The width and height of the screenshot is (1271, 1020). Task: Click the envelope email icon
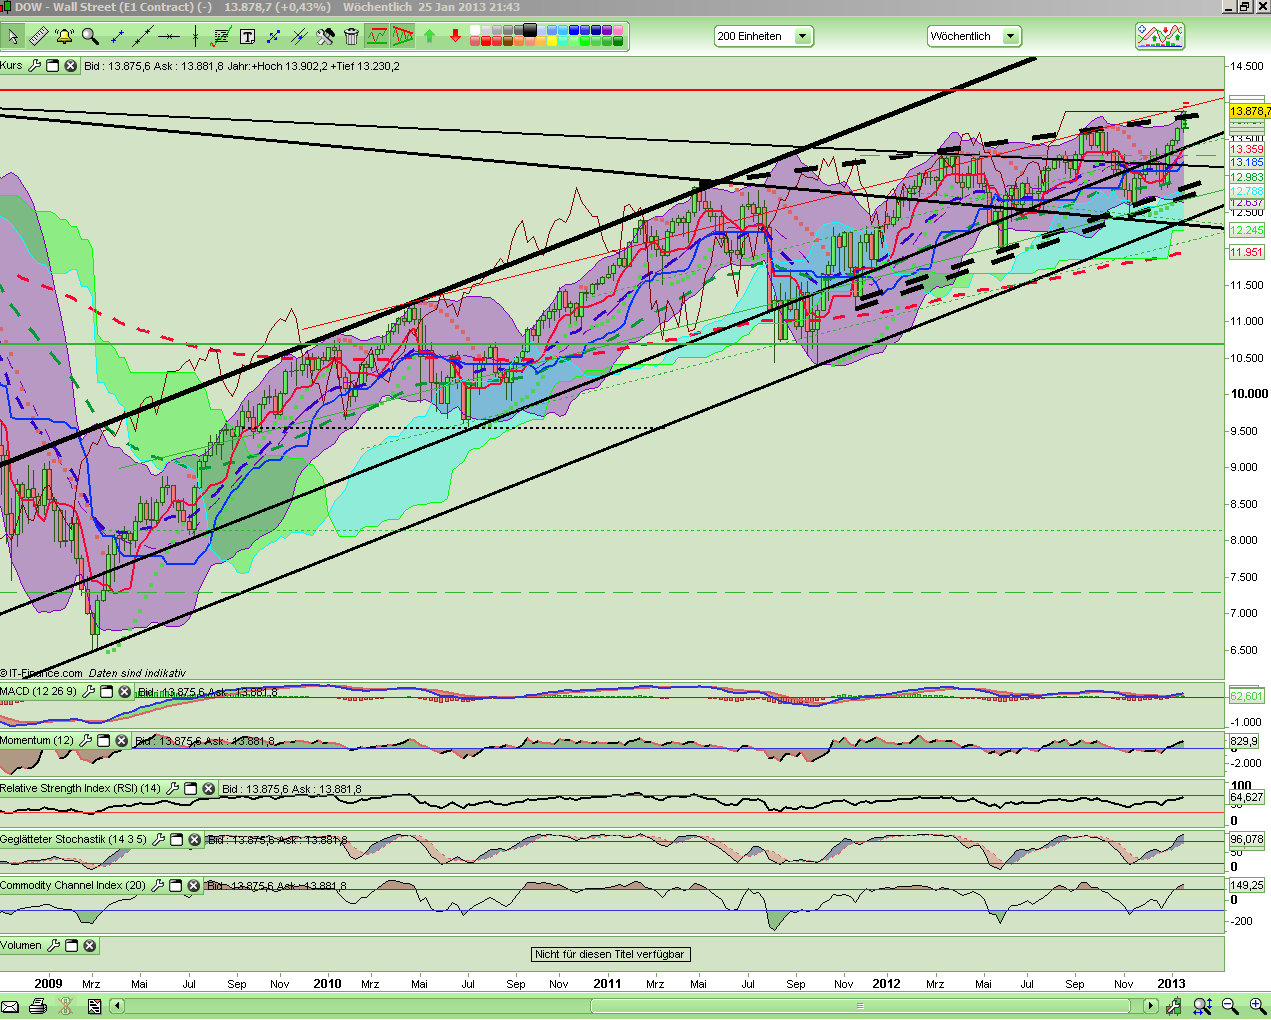pyautogui.click(x=11, y=1006)
